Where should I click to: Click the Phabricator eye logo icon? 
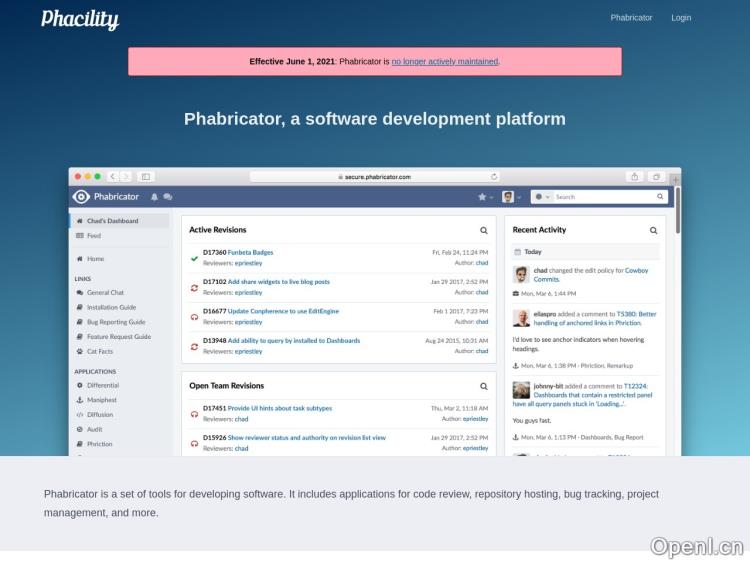[82, 197]
